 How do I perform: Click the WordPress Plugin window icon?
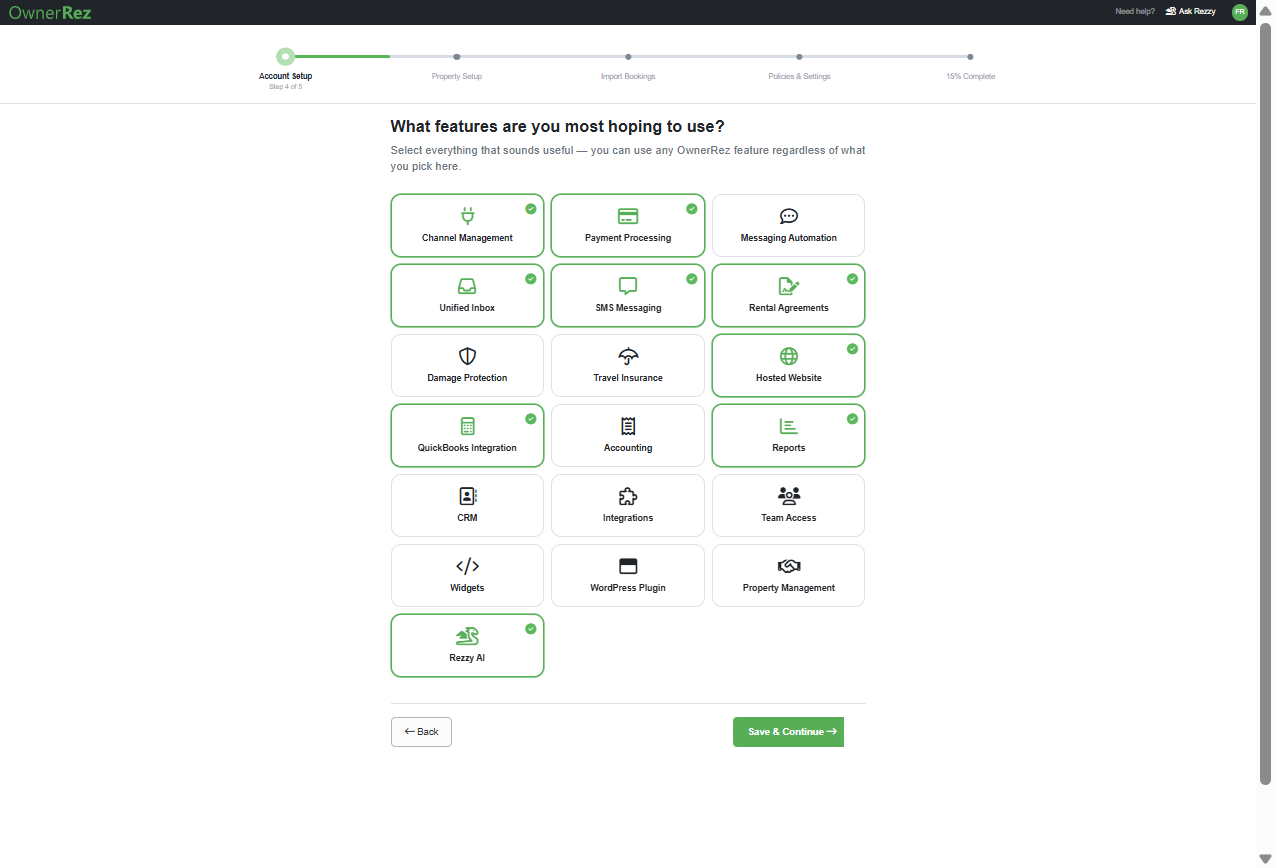(x=628, y=566)
